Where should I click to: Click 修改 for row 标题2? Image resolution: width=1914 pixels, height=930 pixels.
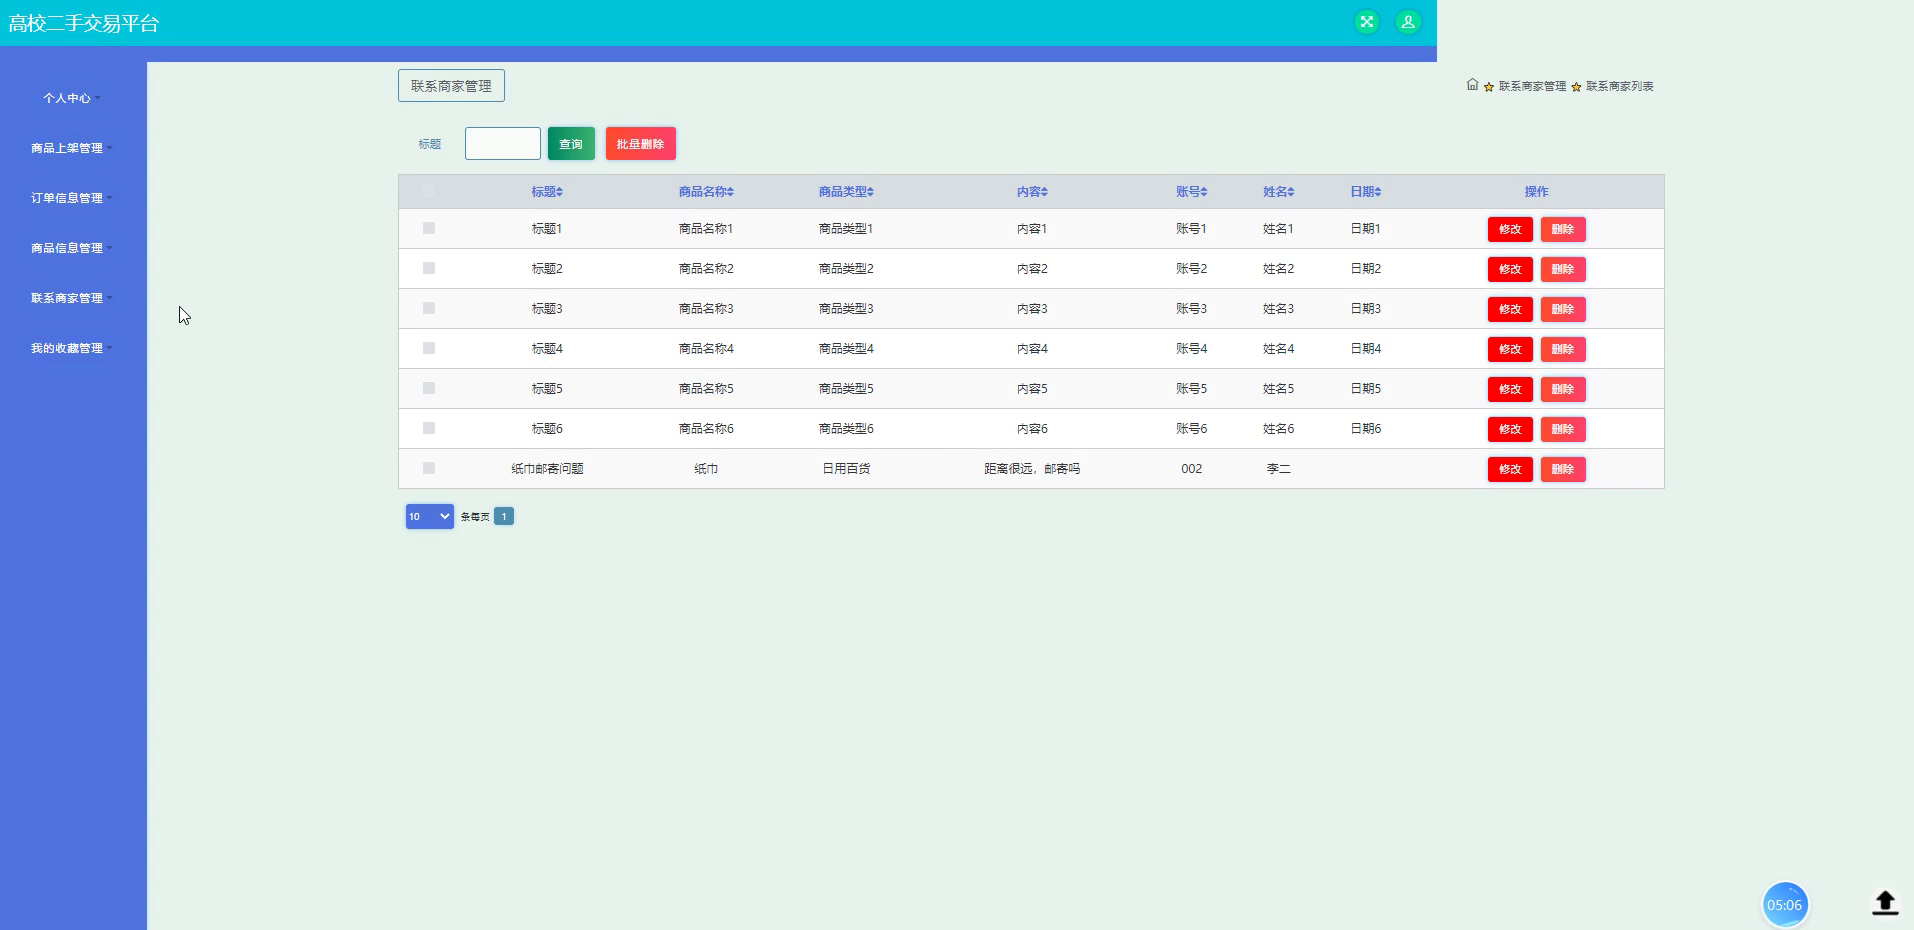tap(1510, 269)
